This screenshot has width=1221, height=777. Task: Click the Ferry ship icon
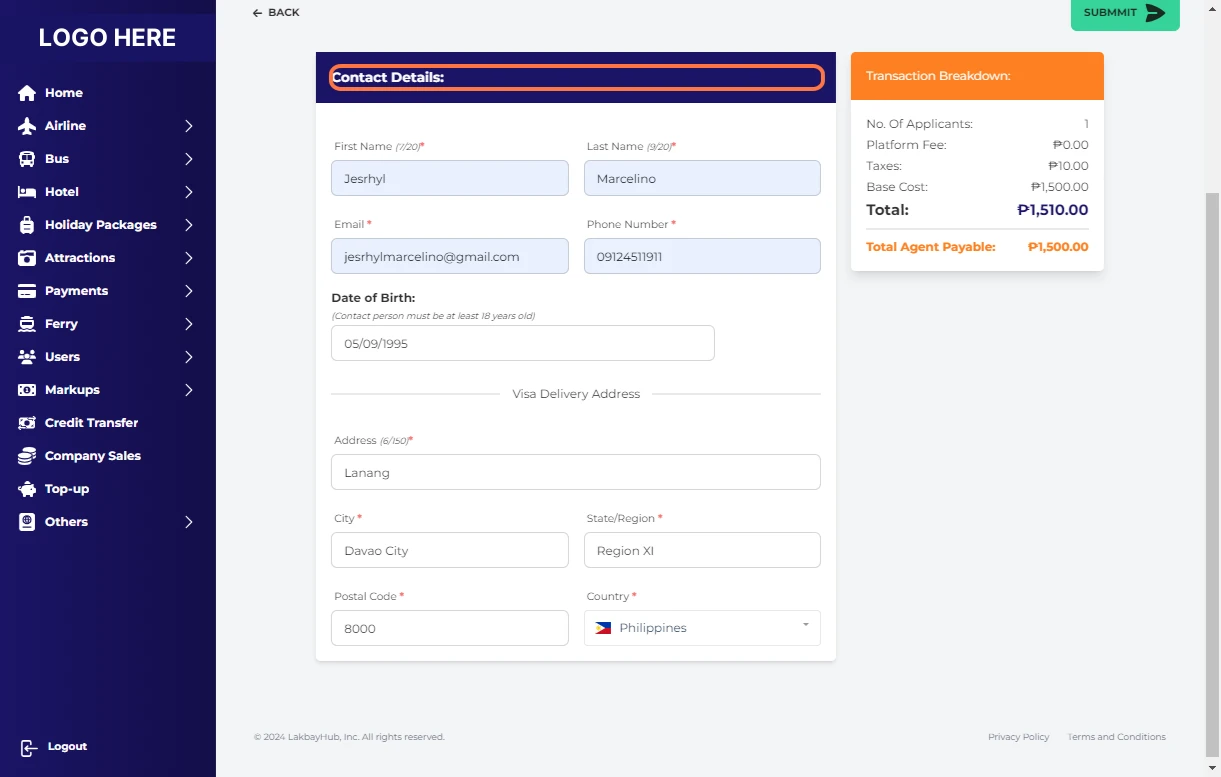(27, 324)
